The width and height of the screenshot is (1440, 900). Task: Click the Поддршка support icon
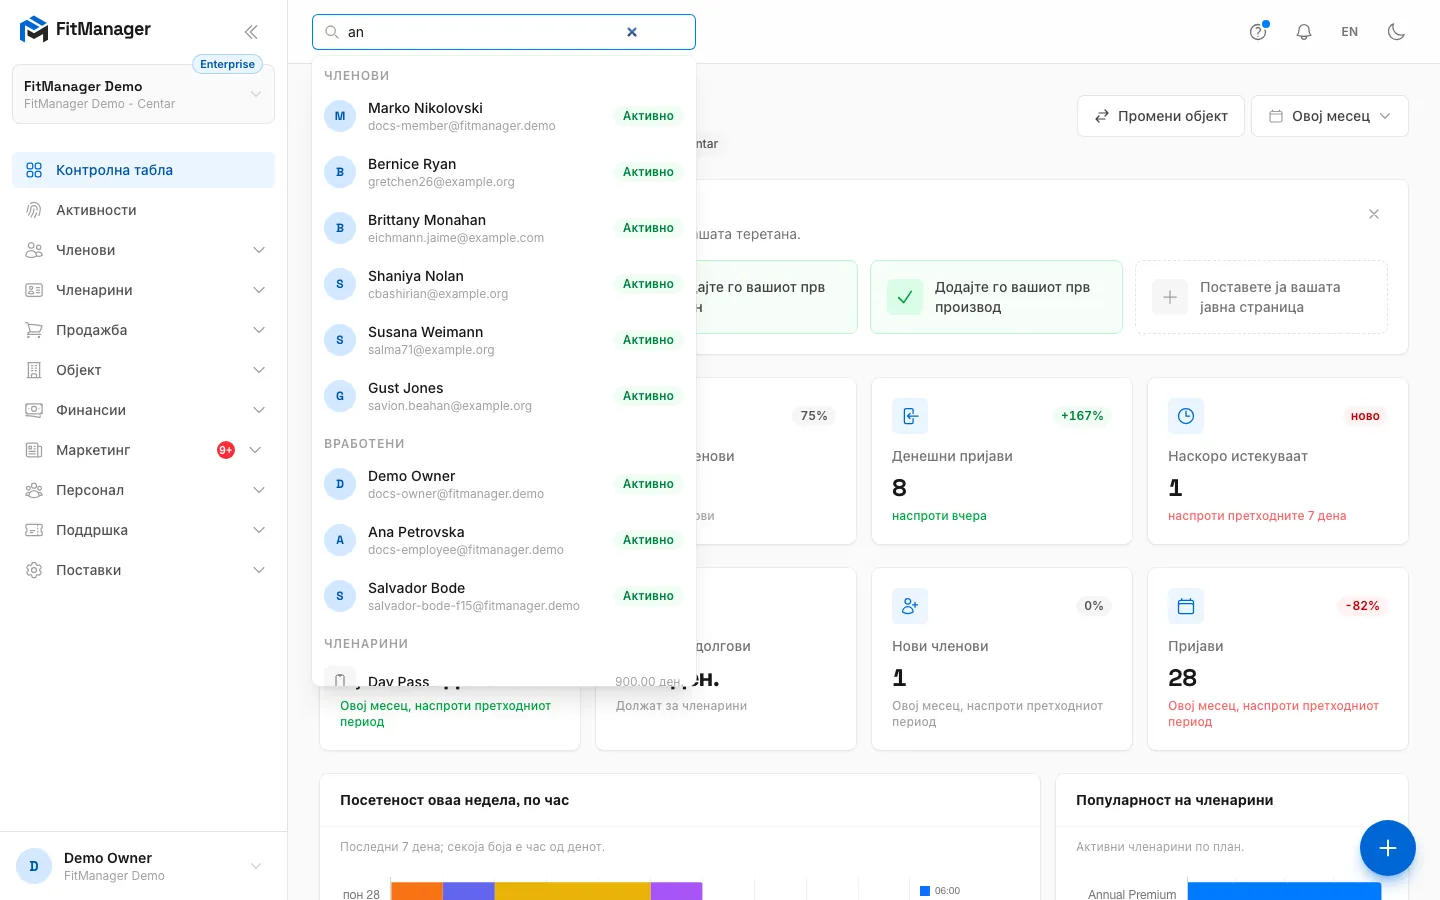[34, 530]
